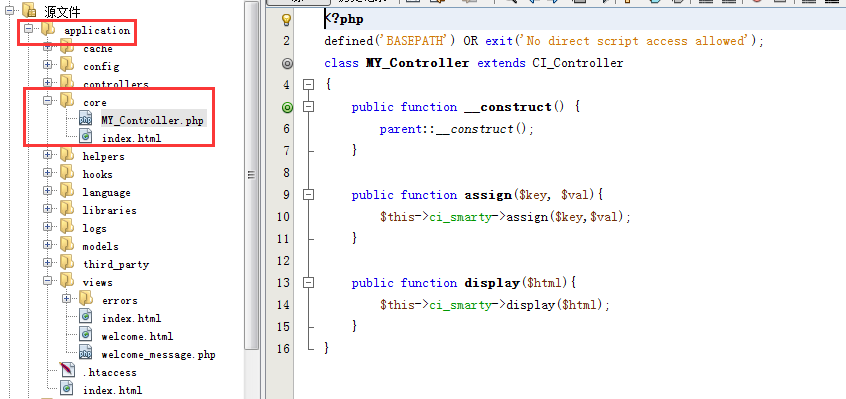846x399 pixels.
Task: Select the .htaccess file icon
Action: (67, 371)
